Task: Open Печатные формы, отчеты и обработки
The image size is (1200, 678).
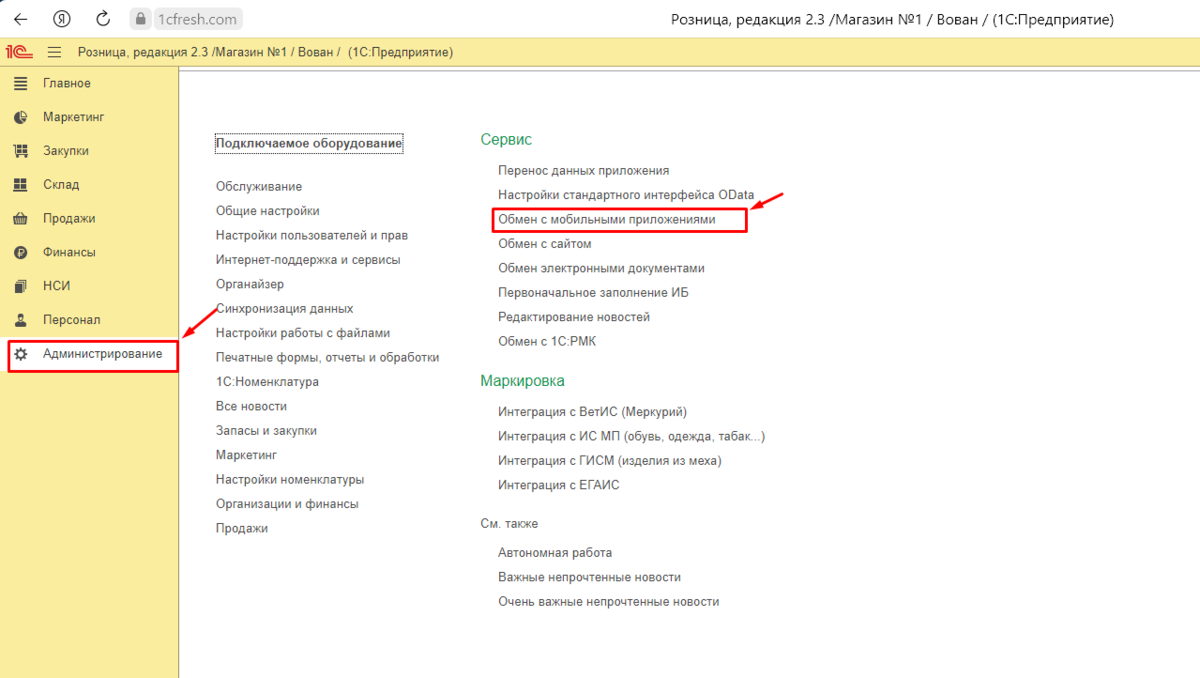Action: 328,357
